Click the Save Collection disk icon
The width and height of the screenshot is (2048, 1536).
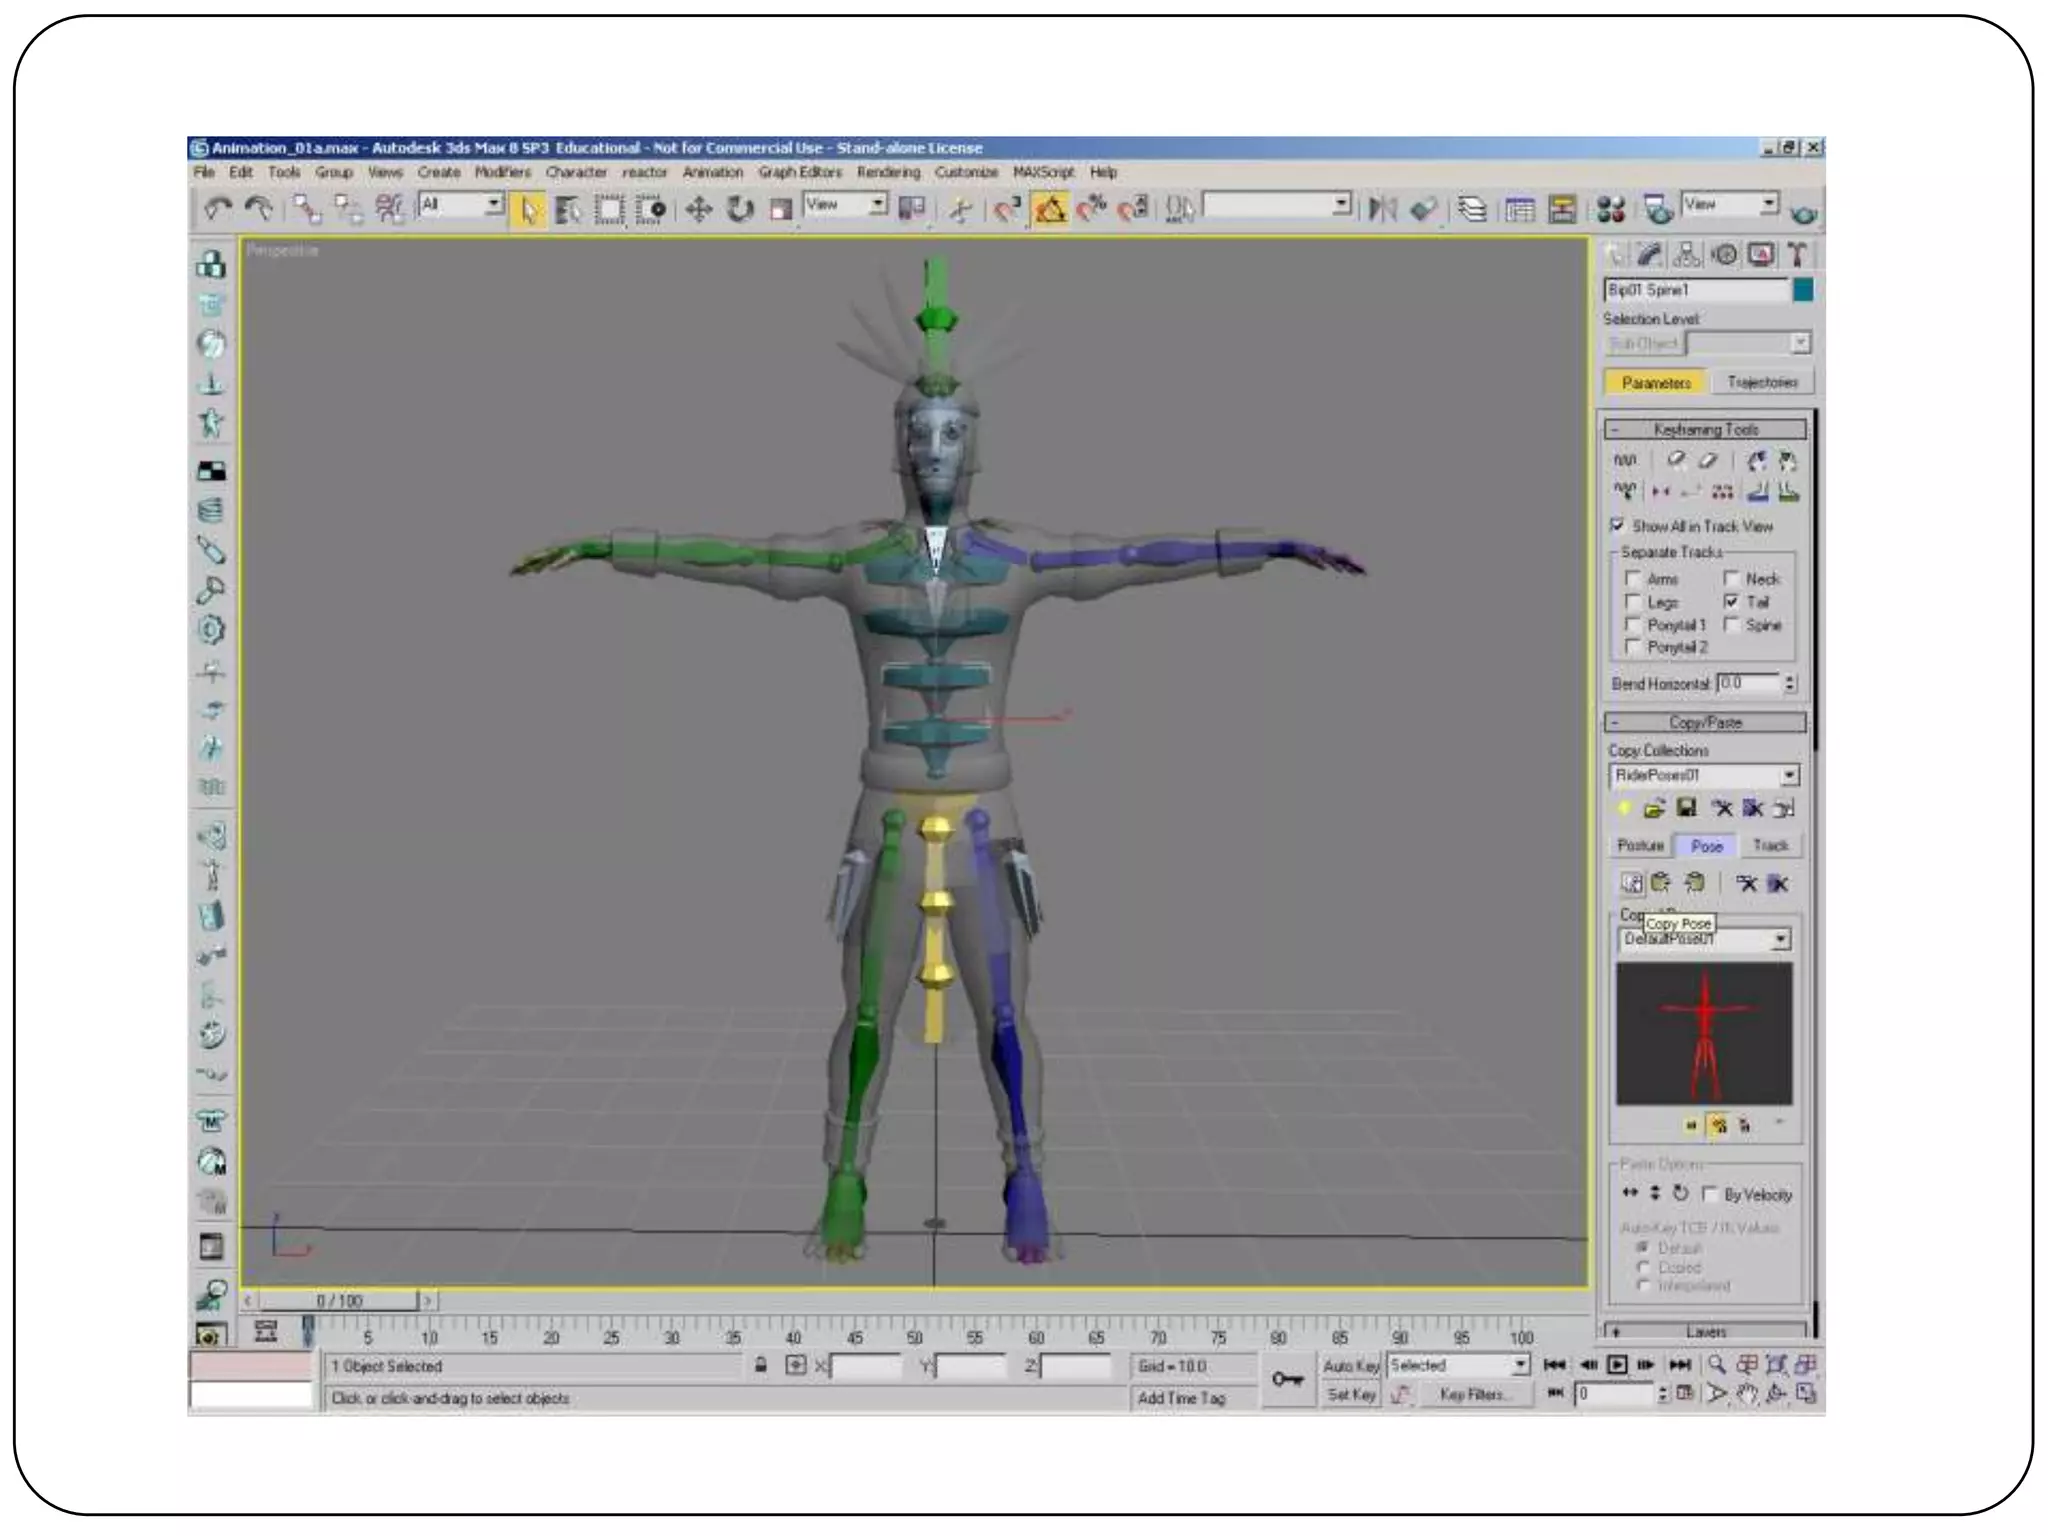[1687, 808]
